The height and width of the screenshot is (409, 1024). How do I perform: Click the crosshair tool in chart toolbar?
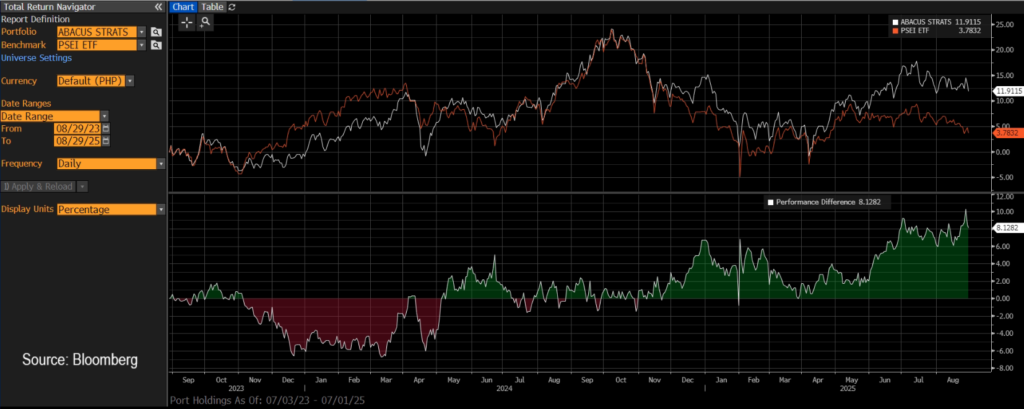187,22
